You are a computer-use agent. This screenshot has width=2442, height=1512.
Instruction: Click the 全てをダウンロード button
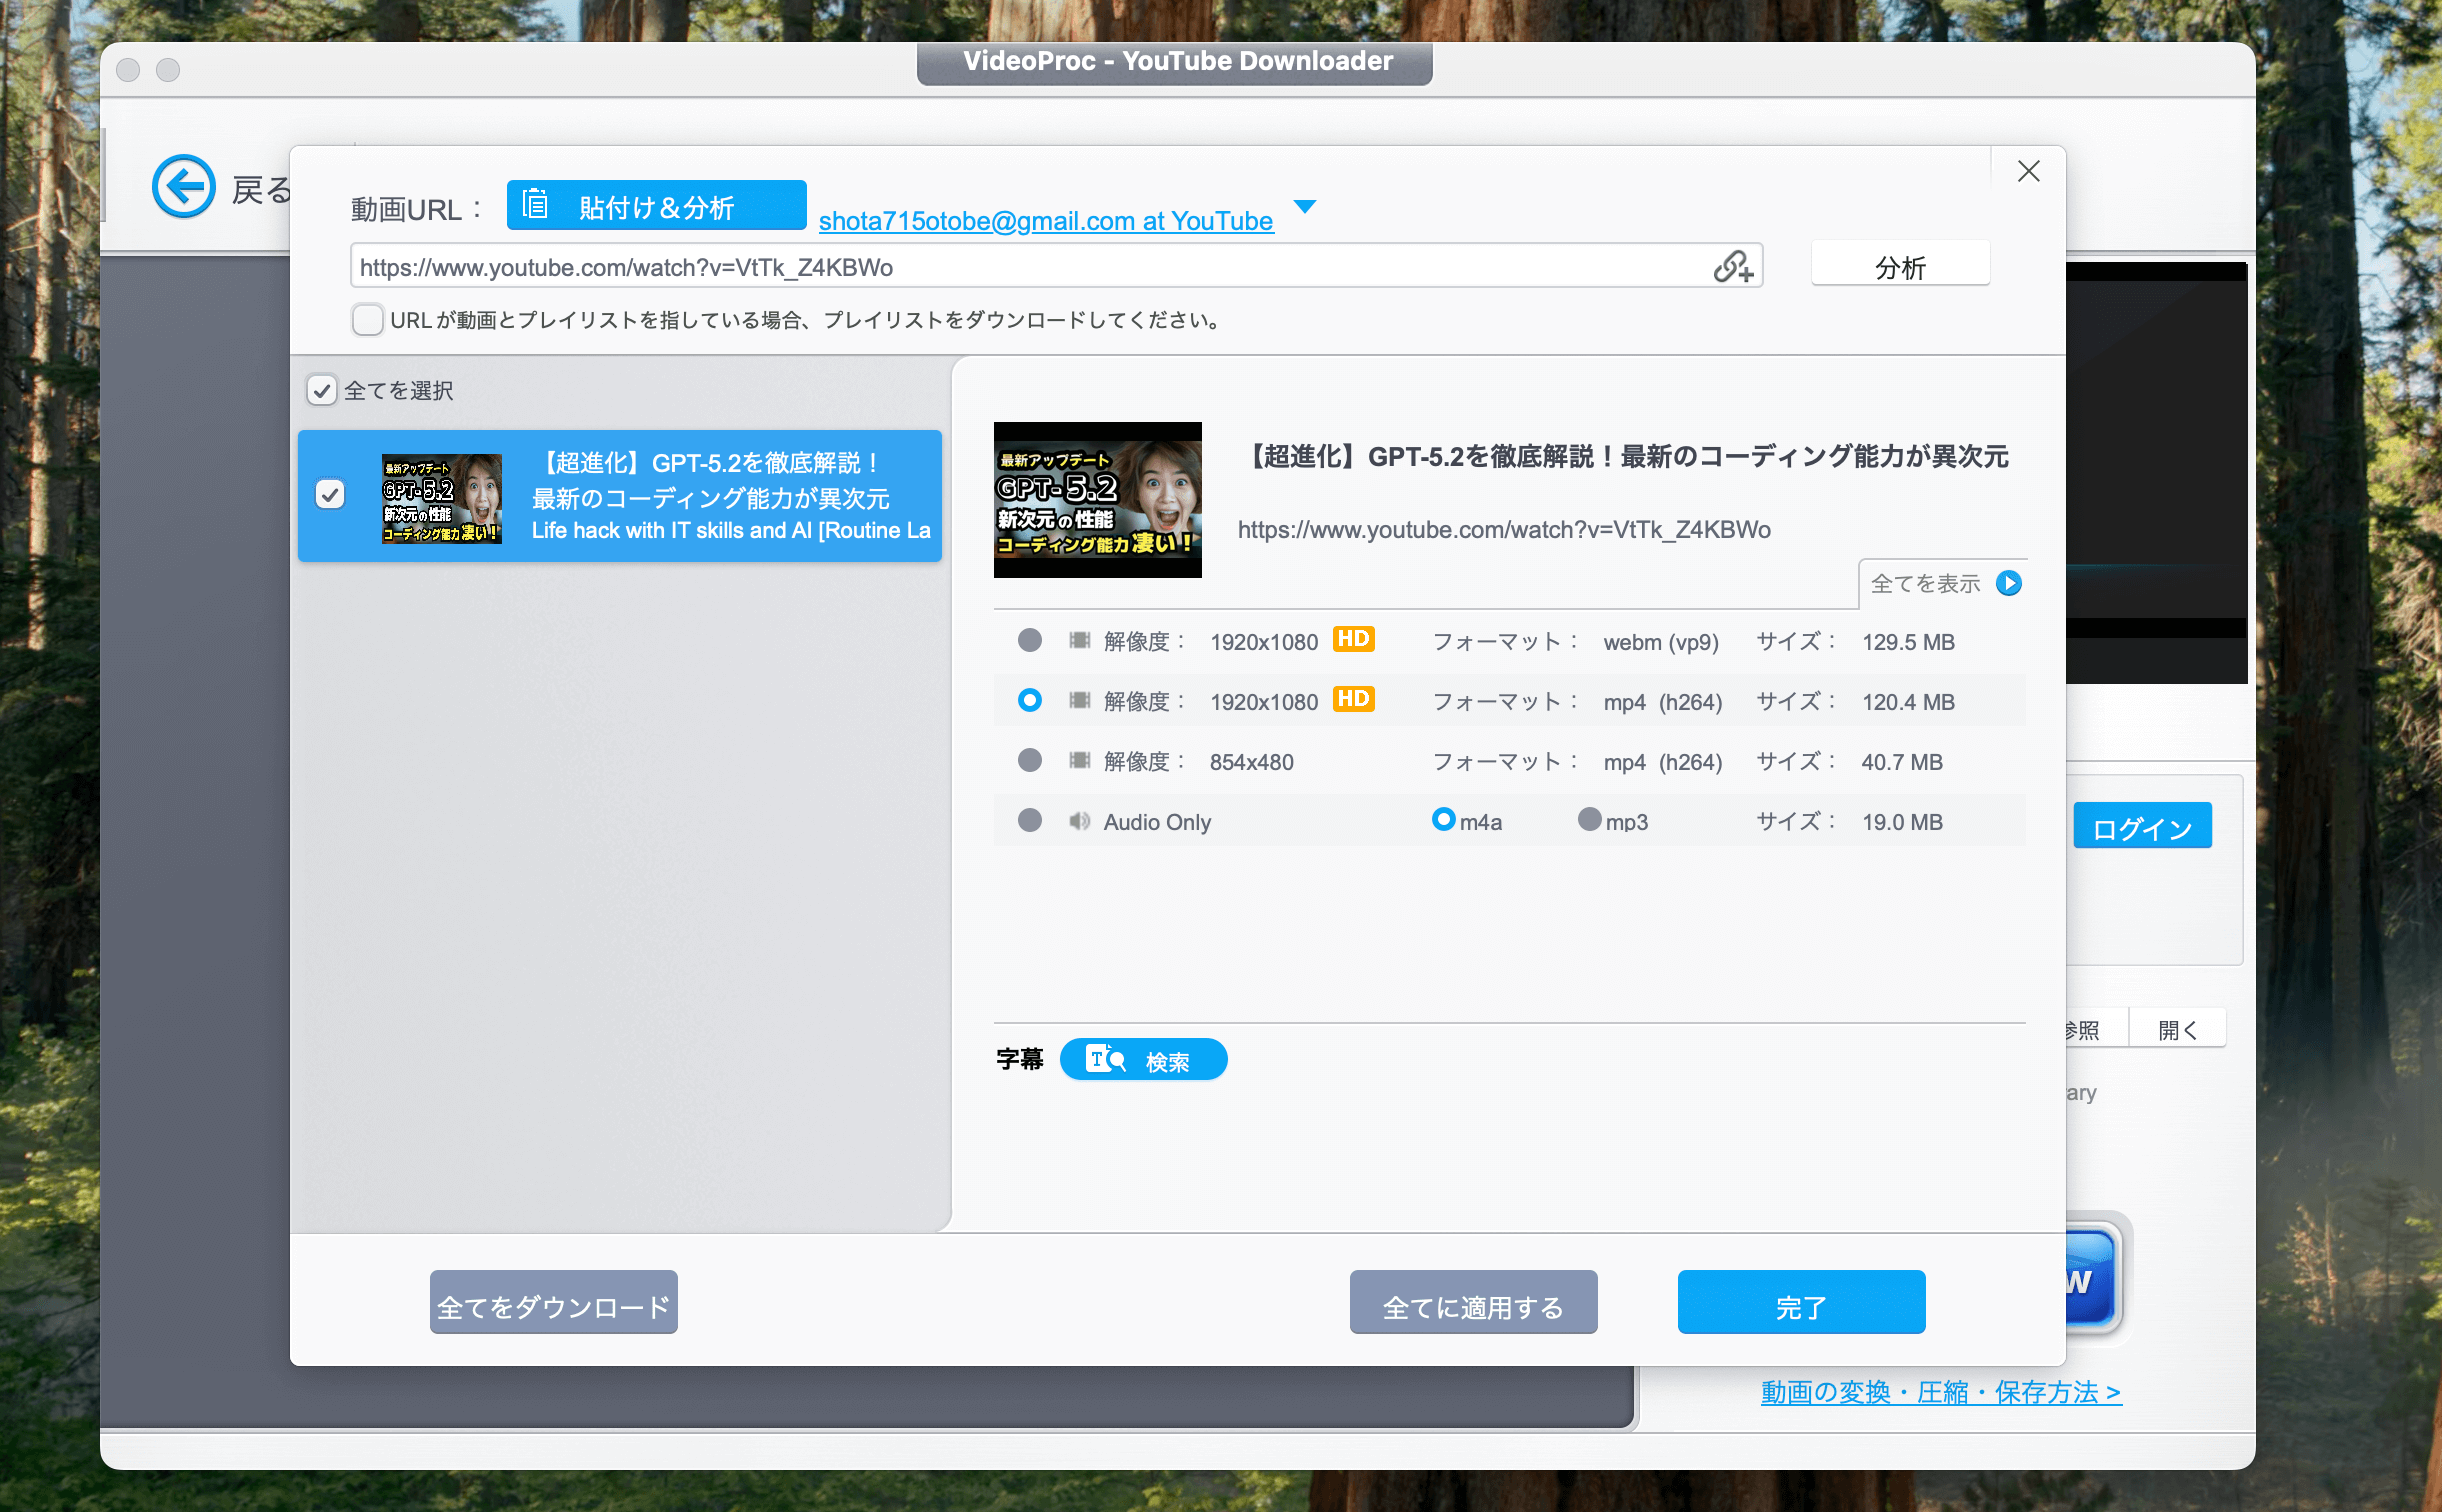tap(554, 1302)
